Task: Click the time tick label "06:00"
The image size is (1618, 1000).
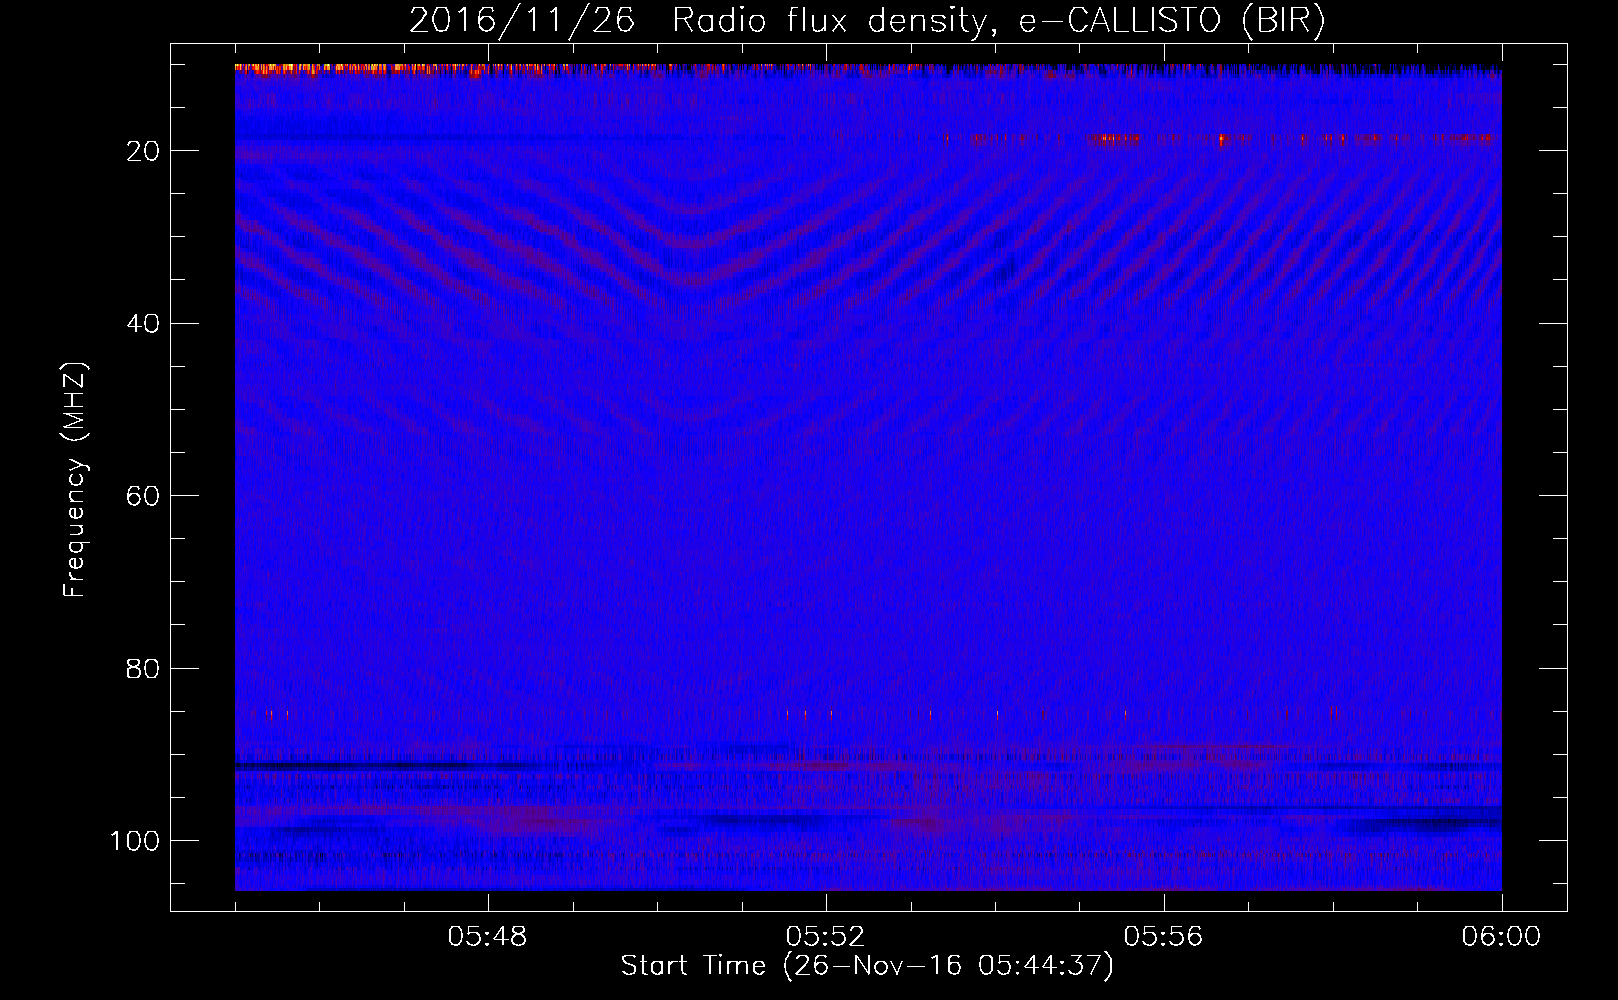Action: coord(1501,937)
